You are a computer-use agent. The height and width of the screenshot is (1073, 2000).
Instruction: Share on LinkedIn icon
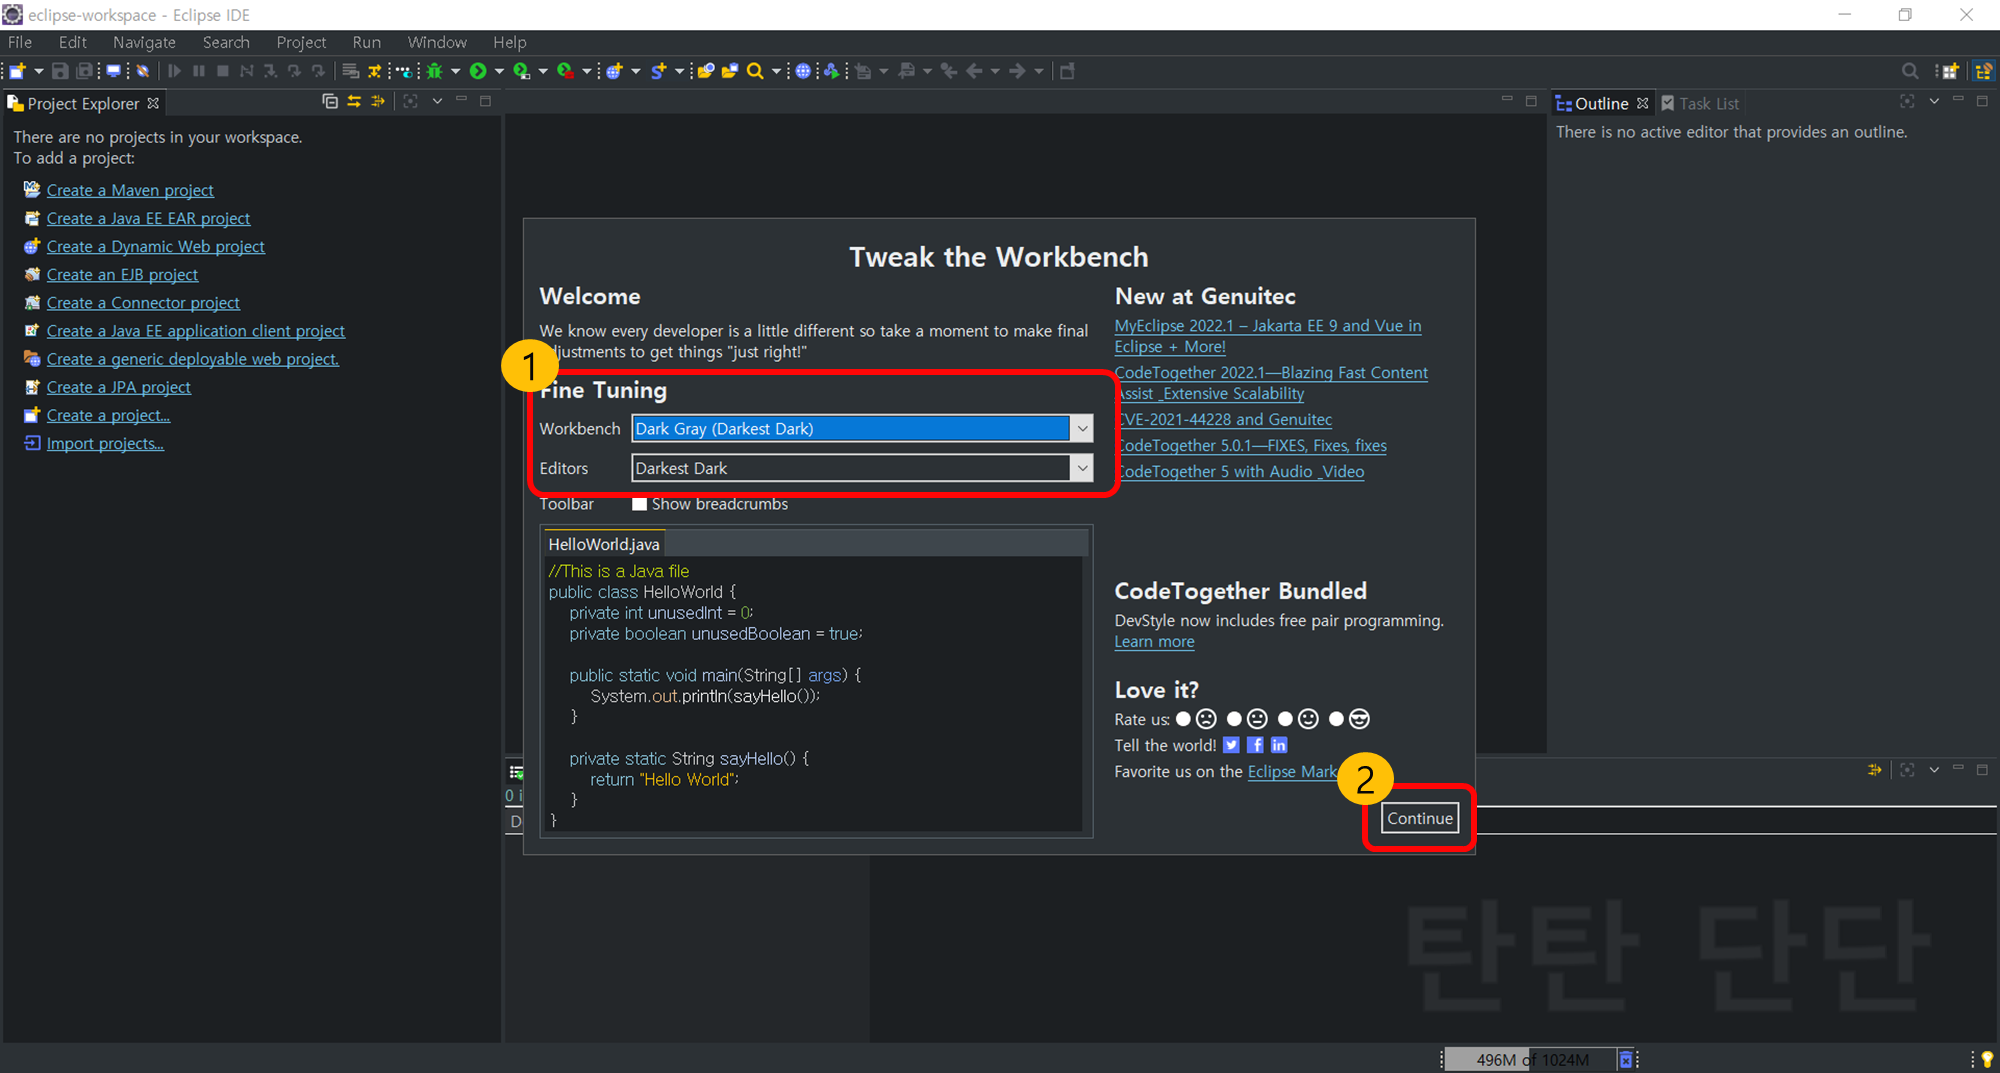point(1279,745)
